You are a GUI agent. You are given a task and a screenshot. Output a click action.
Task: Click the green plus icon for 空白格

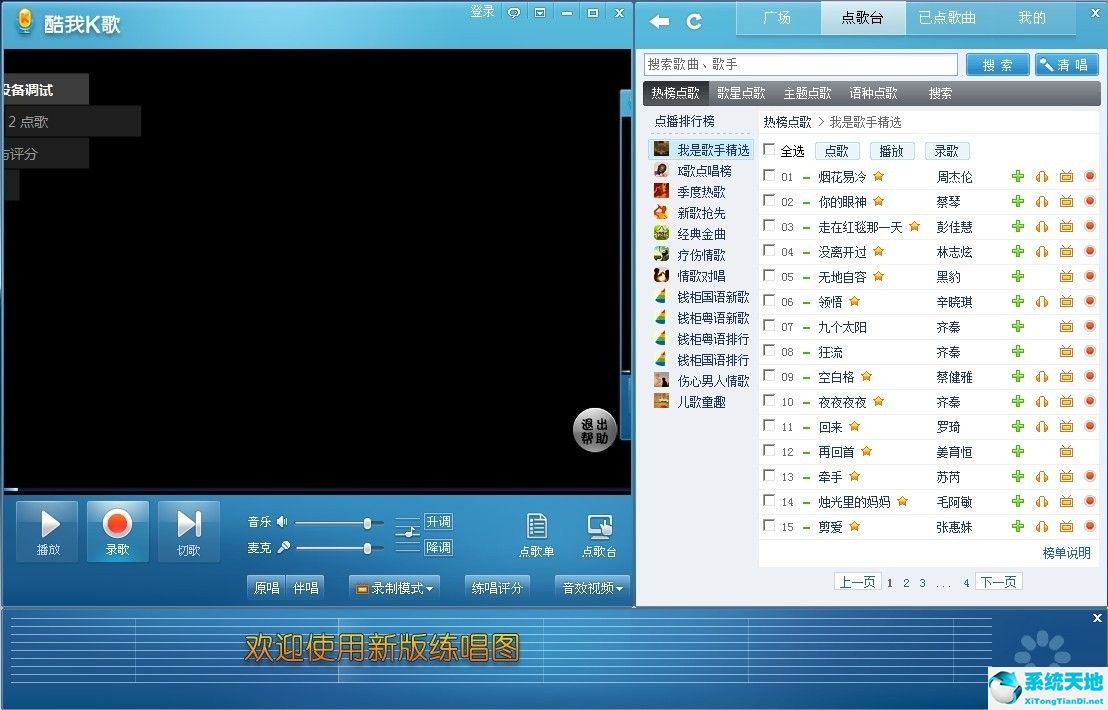[1018, 377]
